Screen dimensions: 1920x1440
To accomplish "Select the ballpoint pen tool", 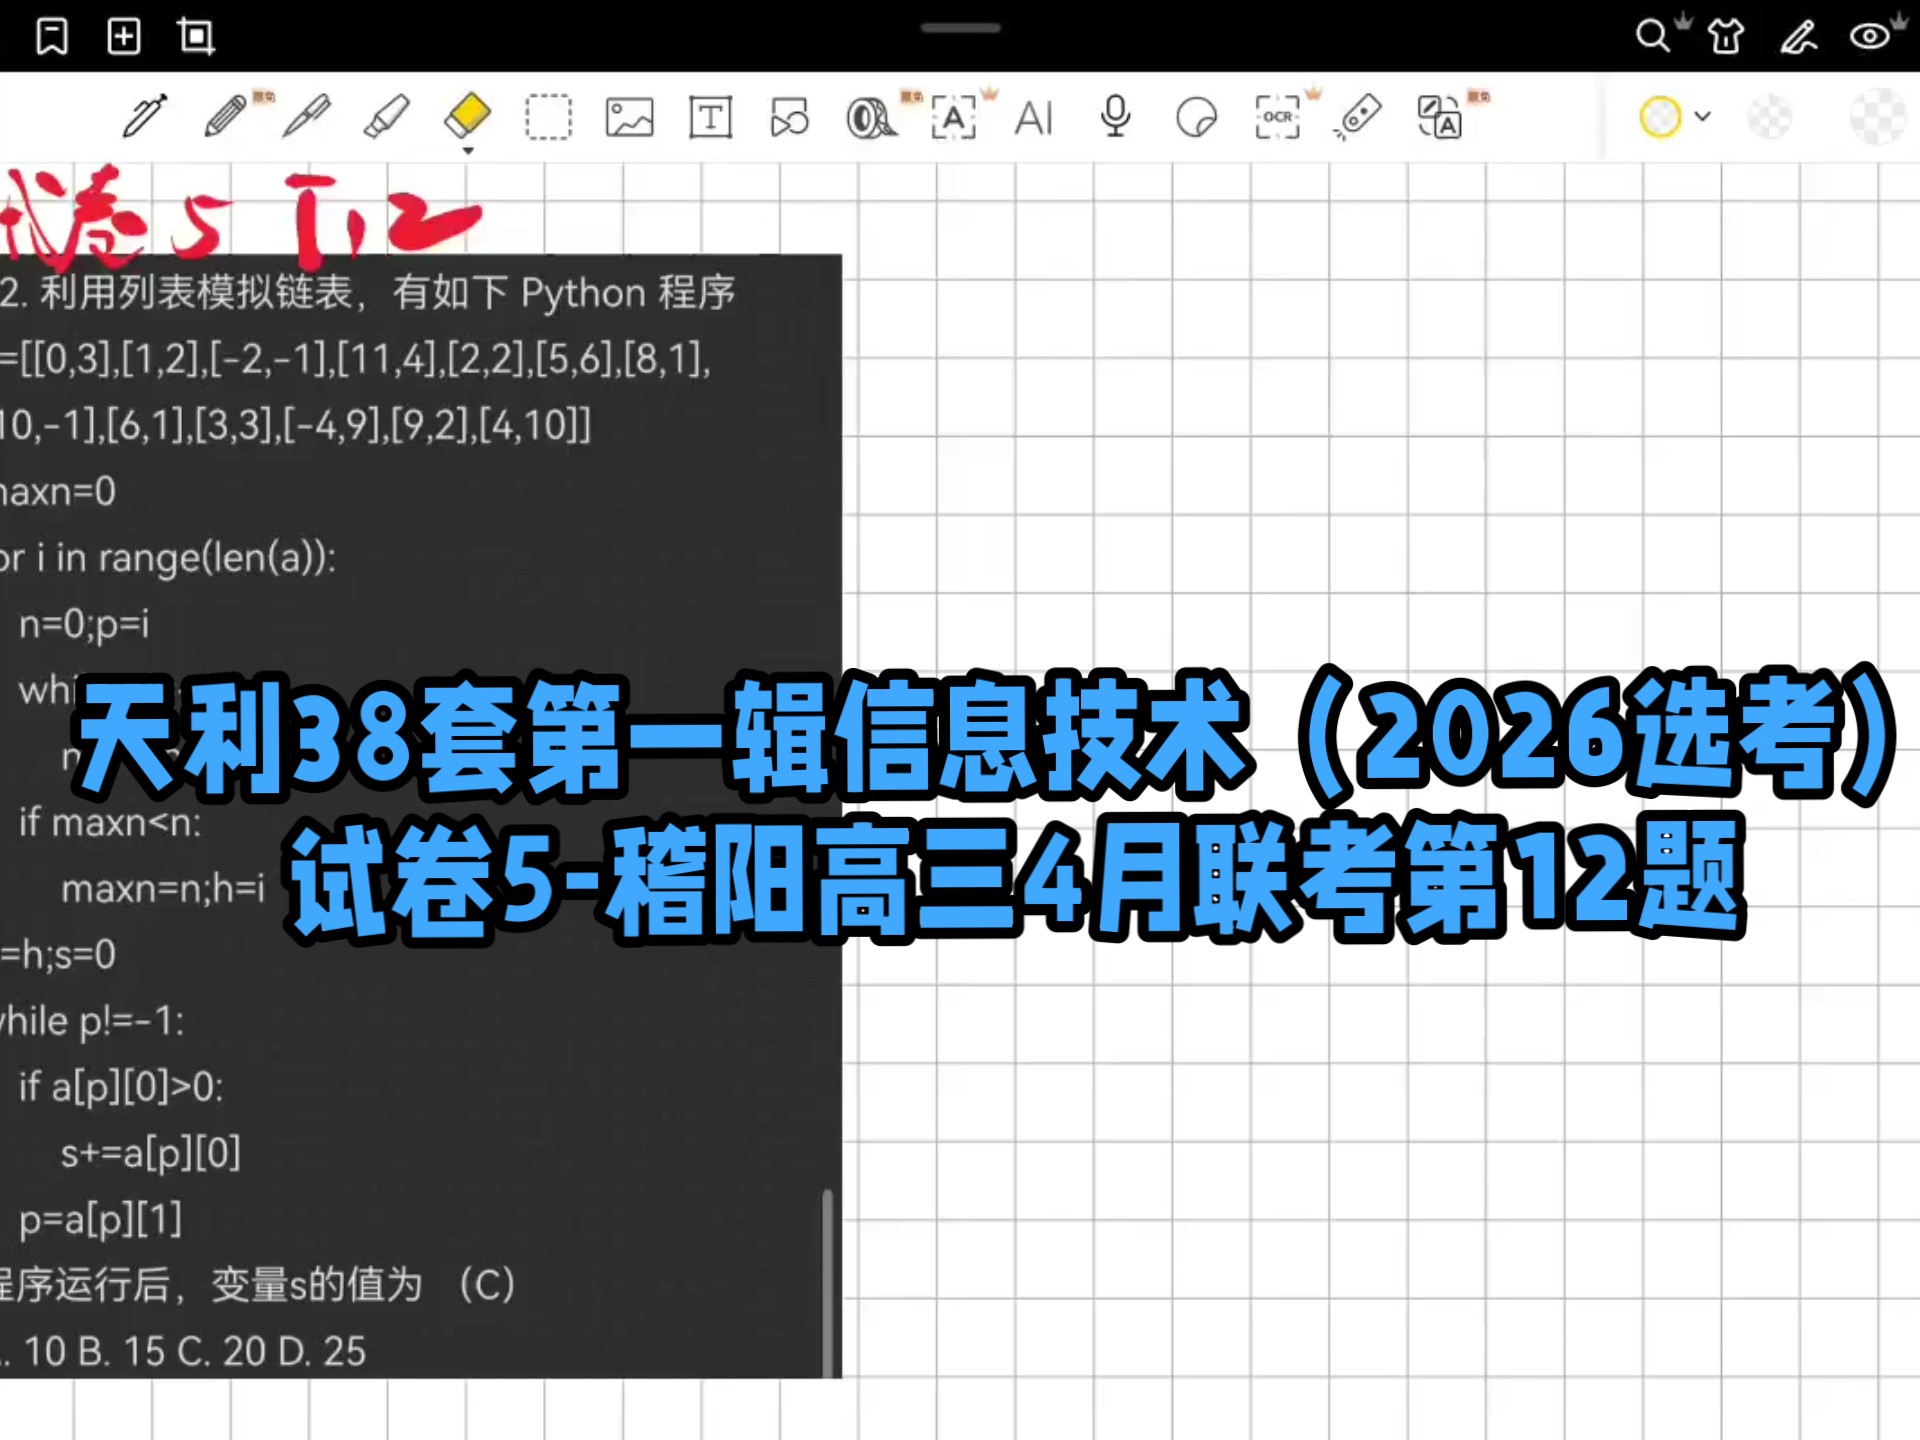I will pyautogui.click(x=307, y=117).
